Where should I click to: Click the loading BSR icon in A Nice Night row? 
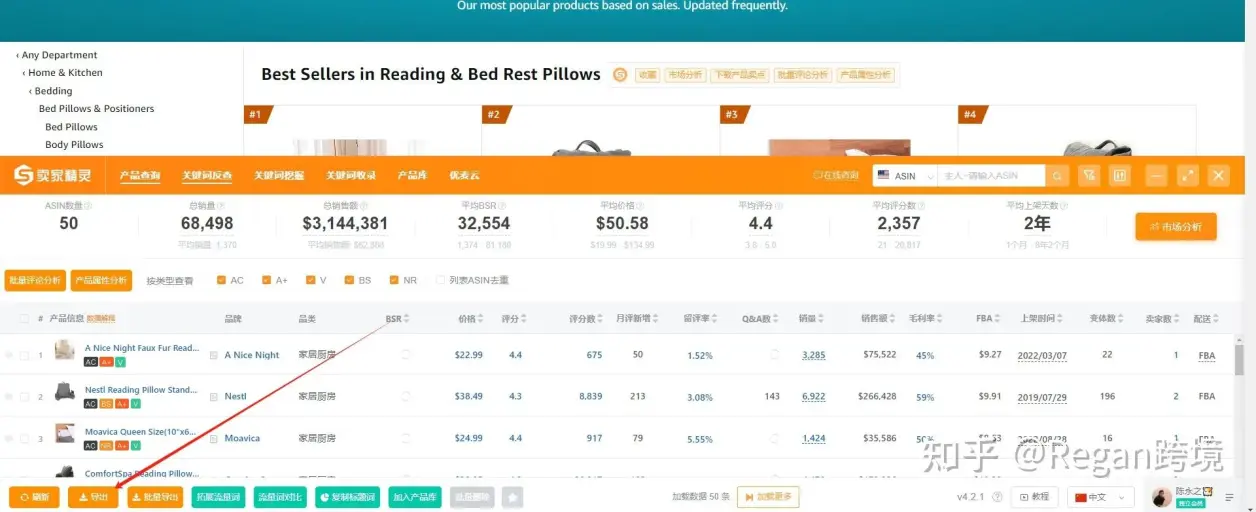coord(406,355)
